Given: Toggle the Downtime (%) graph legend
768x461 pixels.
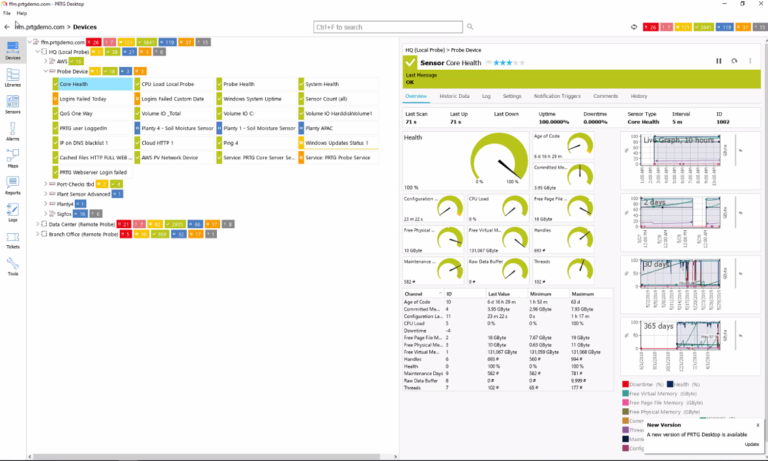Looking at the screenshot, I should pyautogui.click(x=643, y=385).
